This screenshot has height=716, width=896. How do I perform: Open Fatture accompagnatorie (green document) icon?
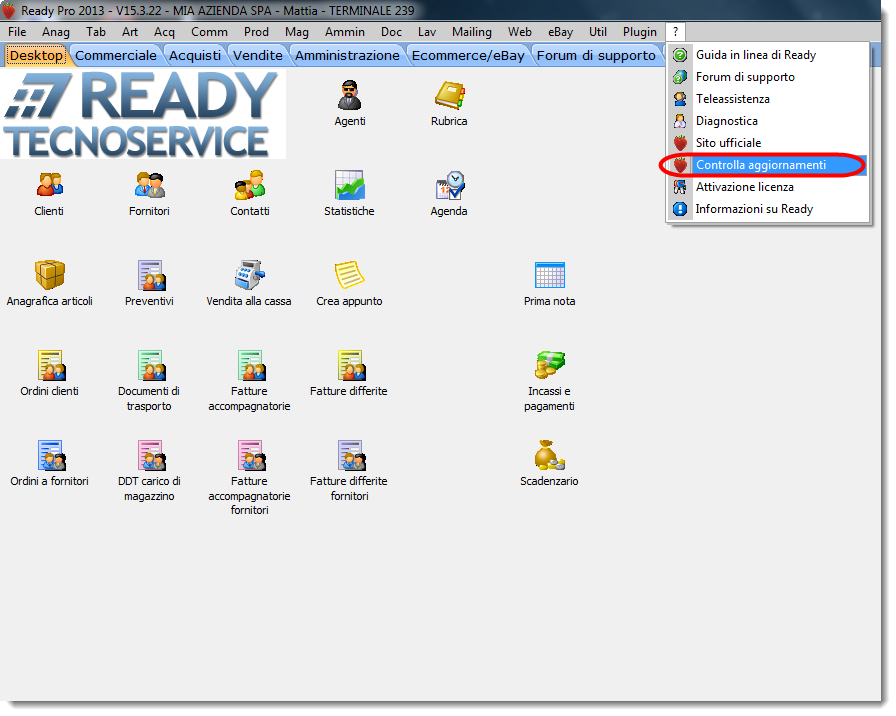(250, 366)
